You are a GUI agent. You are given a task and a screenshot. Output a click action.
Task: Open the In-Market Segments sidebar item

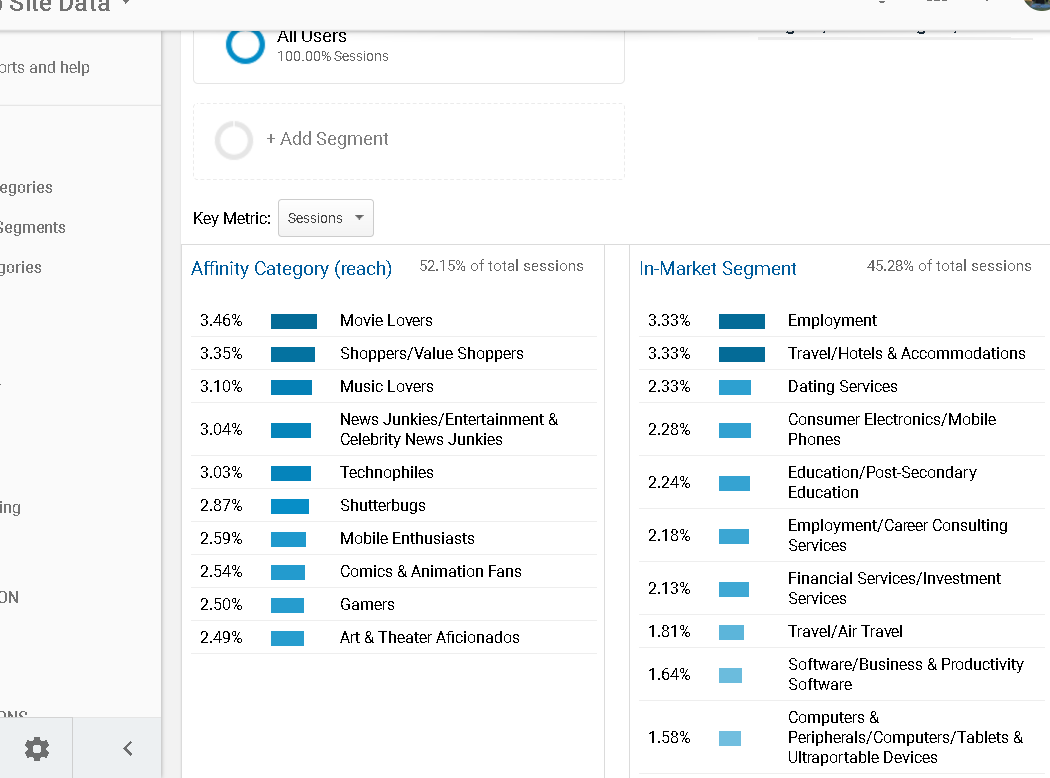(33, 227)
